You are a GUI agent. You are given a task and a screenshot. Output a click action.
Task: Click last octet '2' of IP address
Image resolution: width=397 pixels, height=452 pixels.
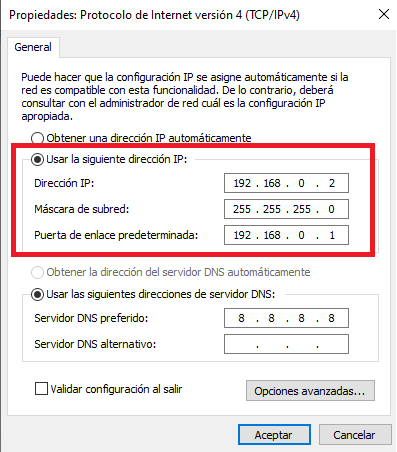332,183
